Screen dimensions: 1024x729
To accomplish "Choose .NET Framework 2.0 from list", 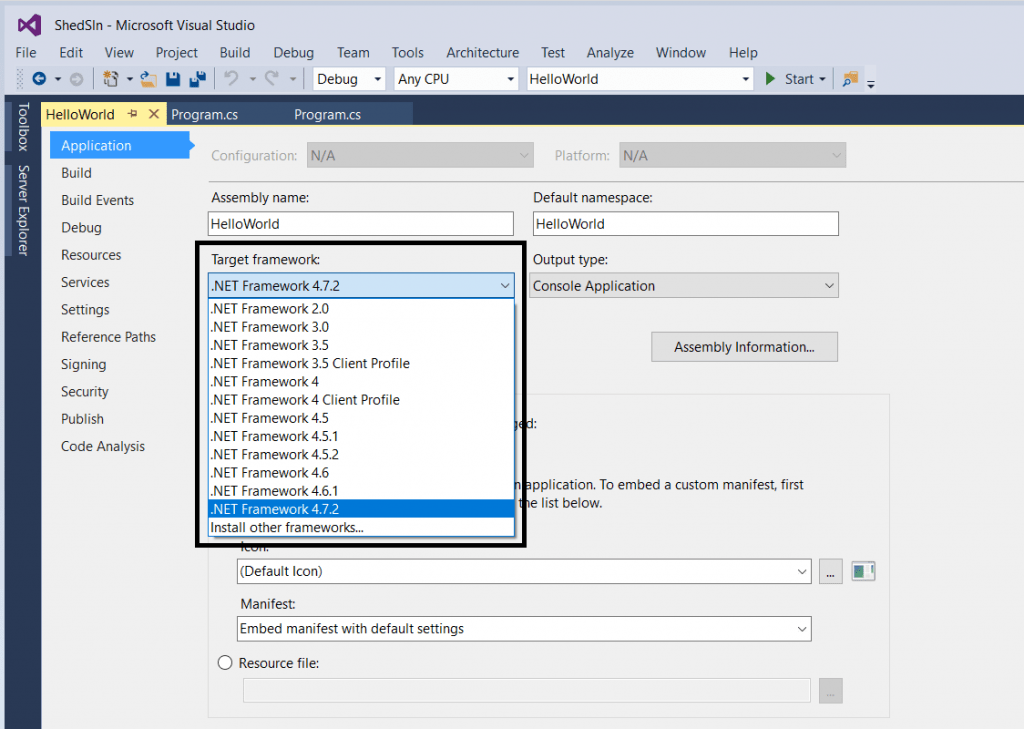I will click(x=361, y=308).
